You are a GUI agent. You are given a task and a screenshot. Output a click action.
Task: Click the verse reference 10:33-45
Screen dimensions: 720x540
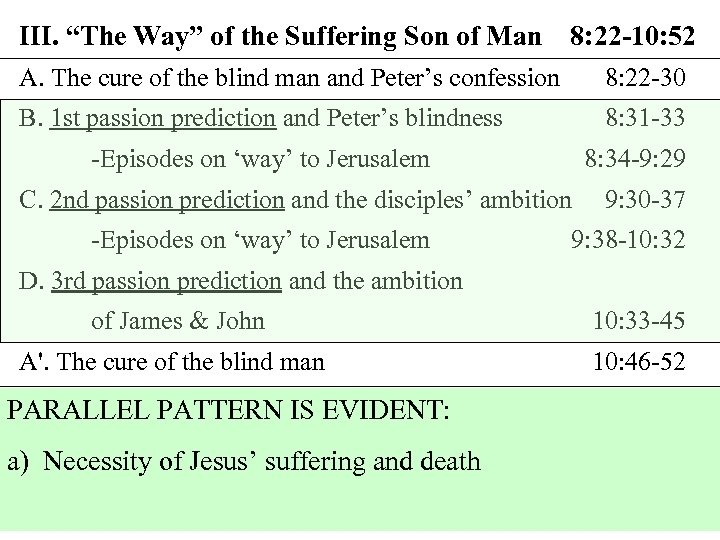(x=639, y=321)
